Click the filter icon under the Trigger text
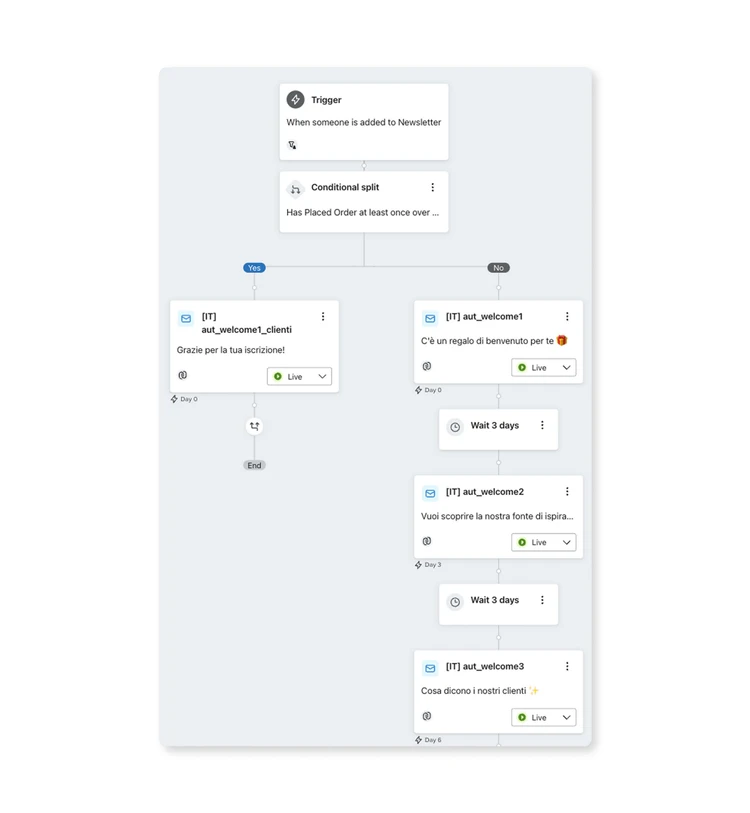750x813 pixels. 292,145
